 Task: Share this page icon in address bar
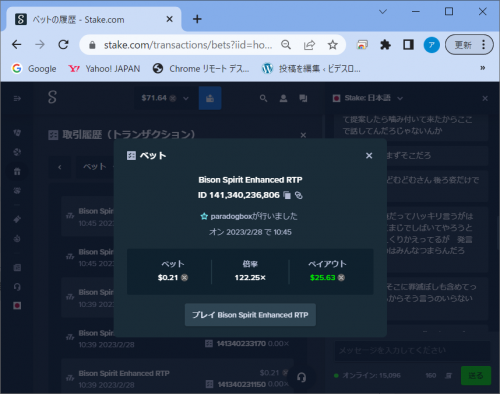[x=309, y=45]
